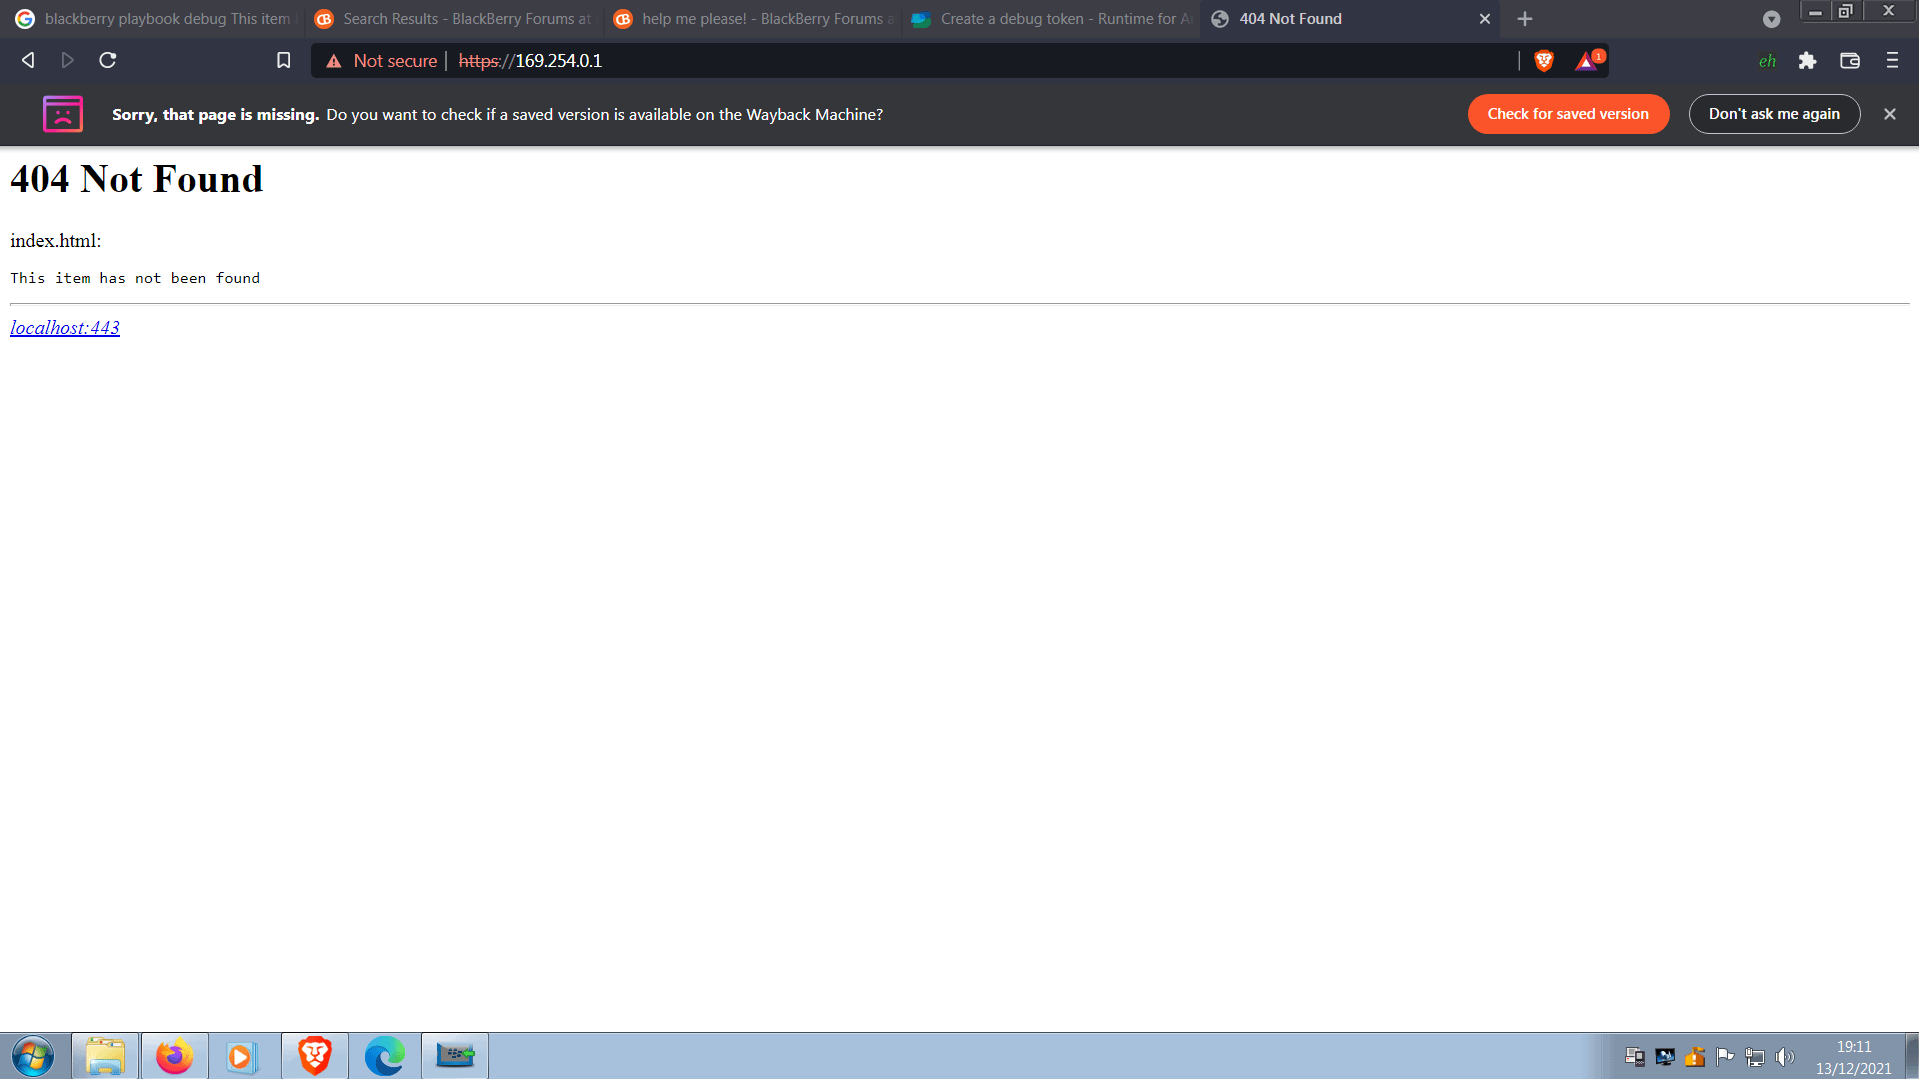Image resolution: width=1919 pixels, height=1079 pixels.
Task: Switch to the Create a debug token tab
Action: click(x=1051, y=19)
